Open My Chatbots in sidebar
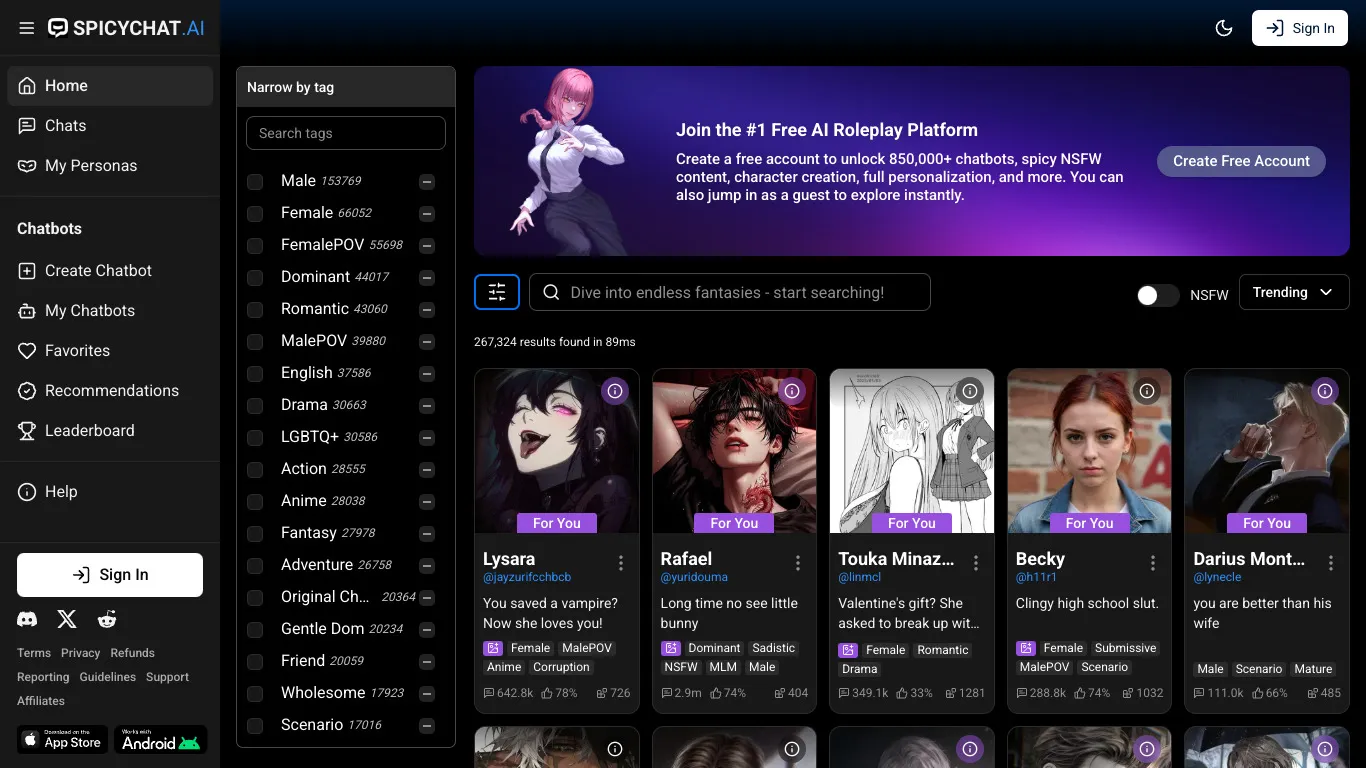Image resolution: width=1366 pixels, height=768 pixels. (110, 311)
